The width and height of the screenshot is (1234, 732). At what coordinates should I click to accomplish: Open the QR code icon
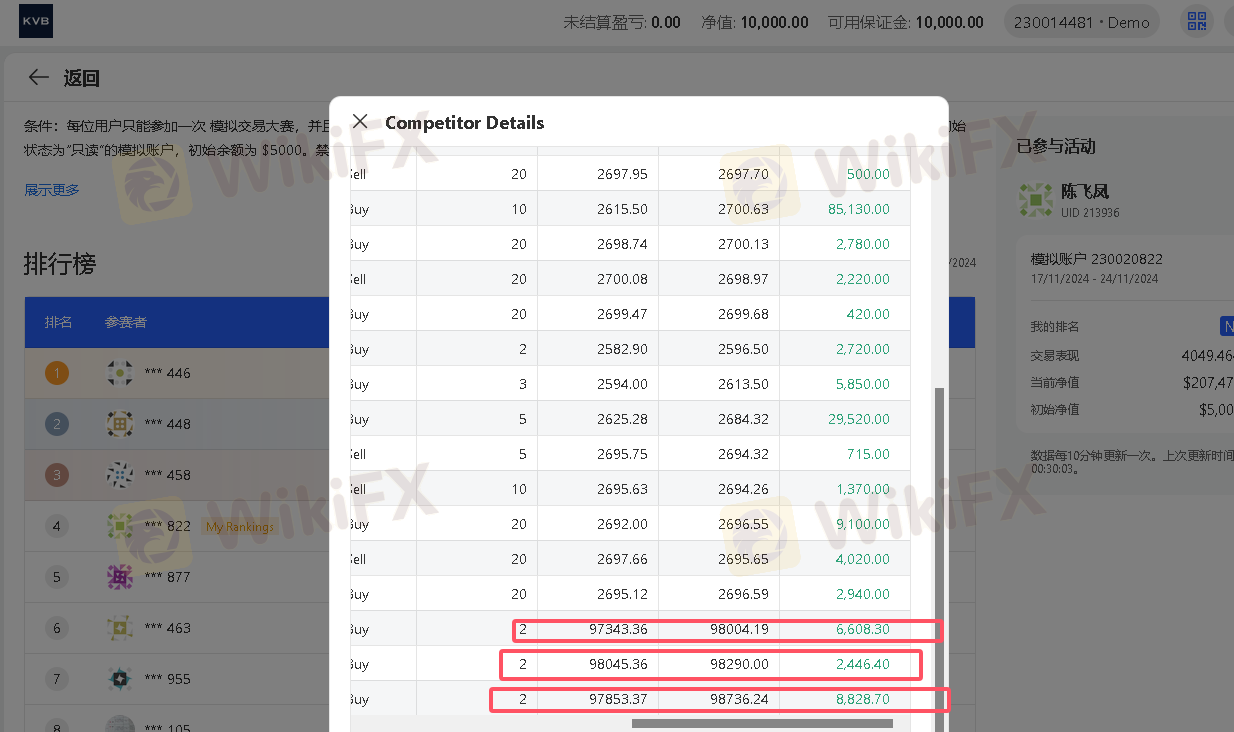click(x=1194, y=22)
